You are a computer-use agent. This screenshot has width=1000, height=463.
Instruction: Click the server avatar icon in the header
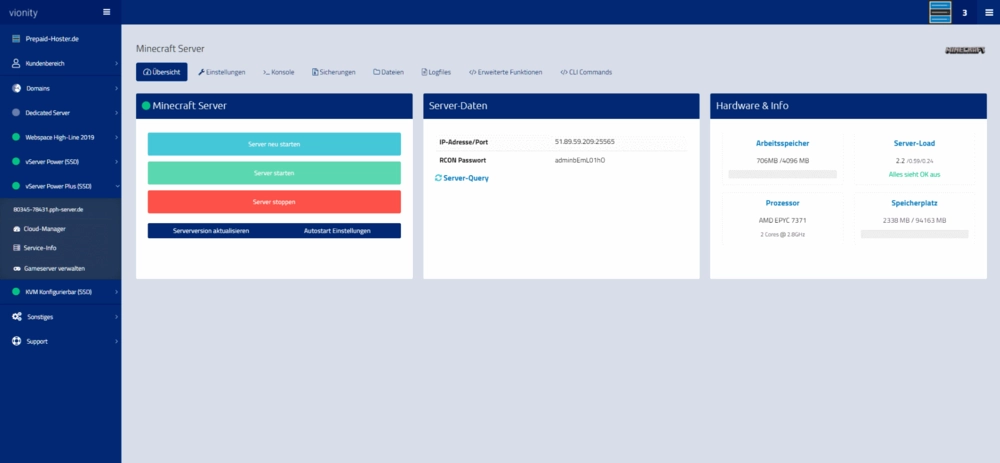[x=940, y=13]
